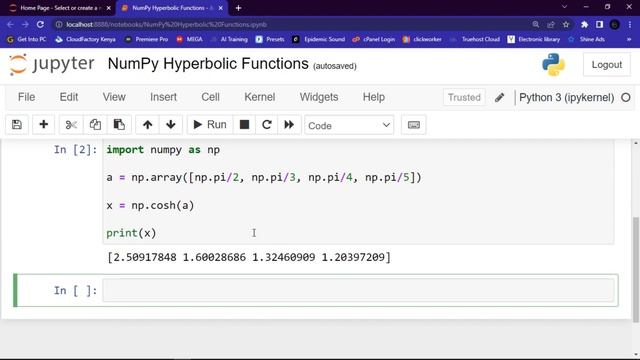
Task: Open the File menu
Action: (x=27, y=97)
